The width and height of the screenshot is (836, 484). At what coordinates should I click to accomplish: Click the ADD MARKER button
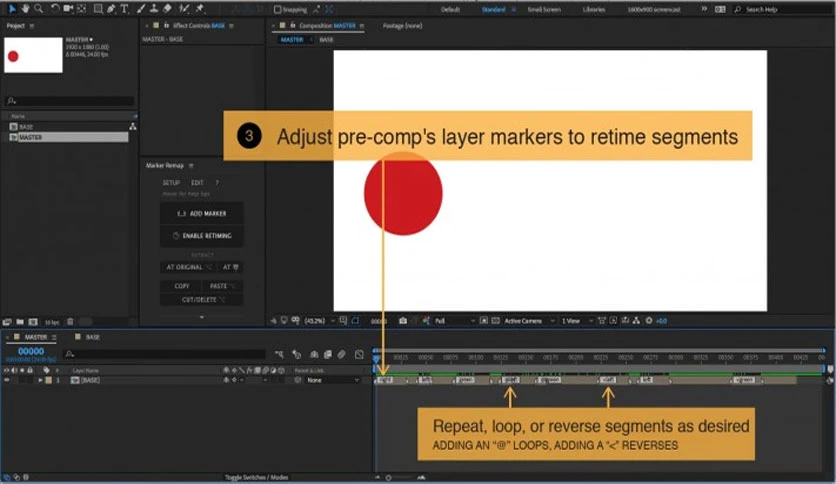(x=202, y=214)
